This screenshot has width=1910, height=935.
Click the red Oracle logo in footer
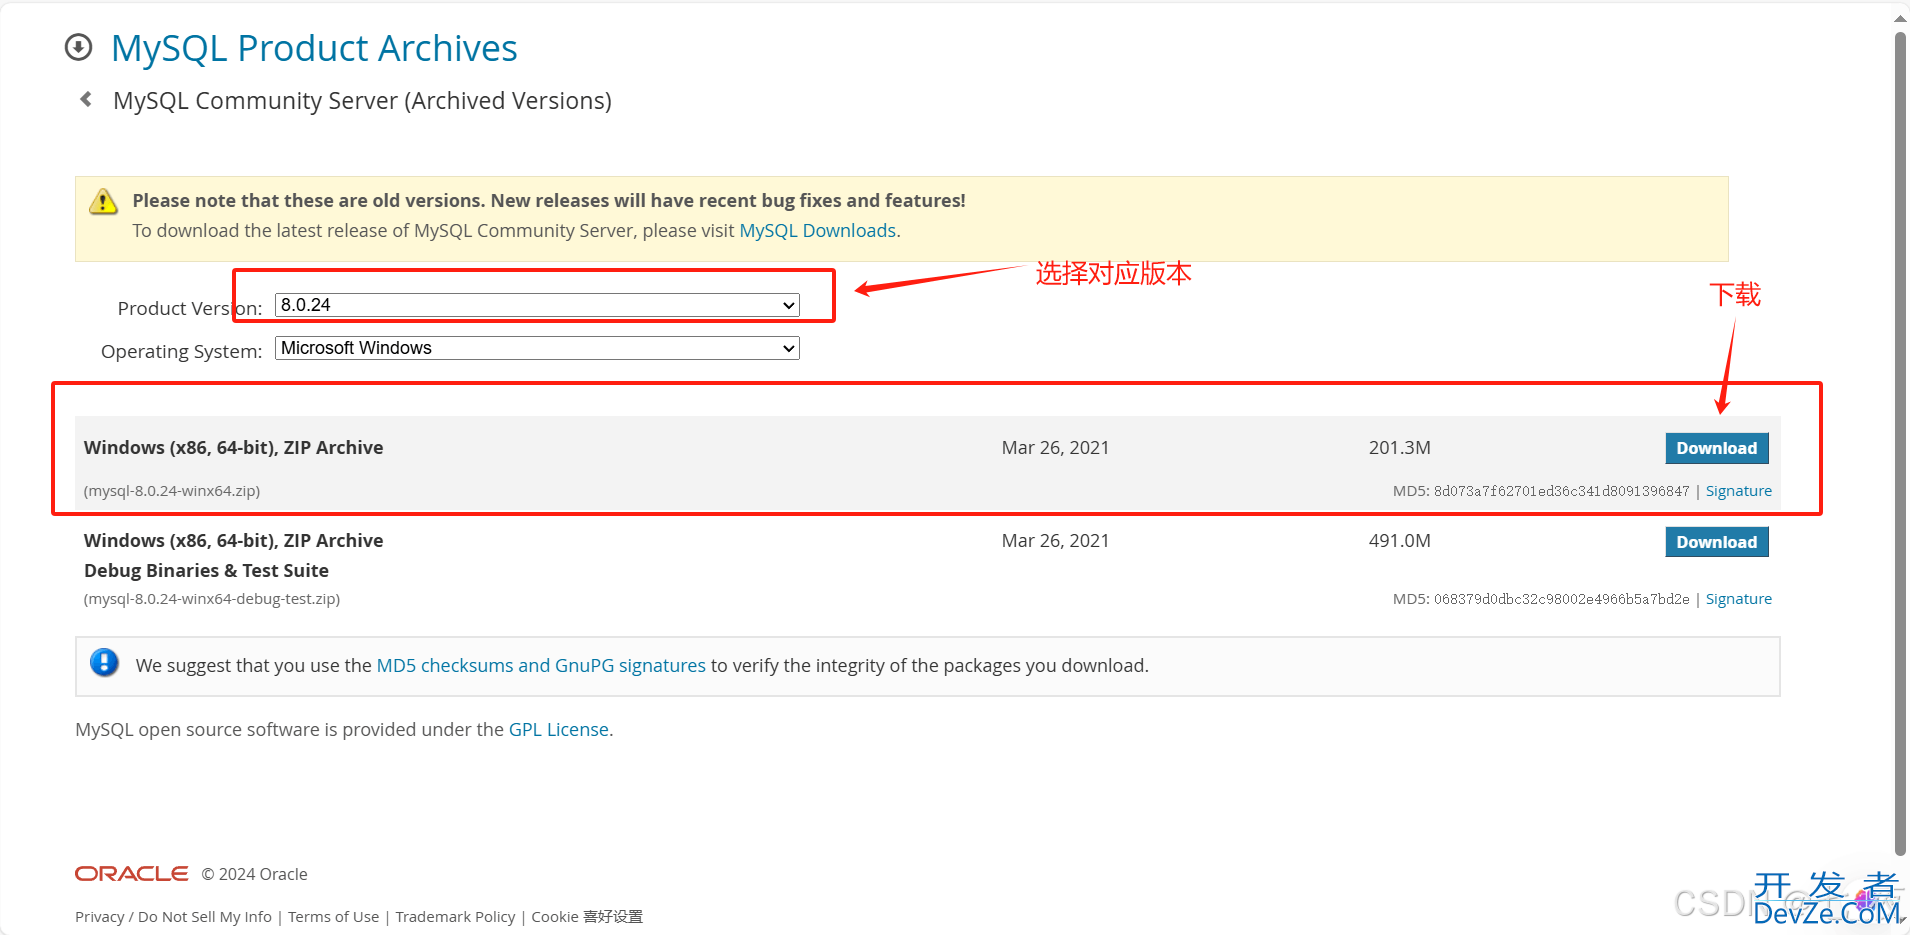point(131,874)
